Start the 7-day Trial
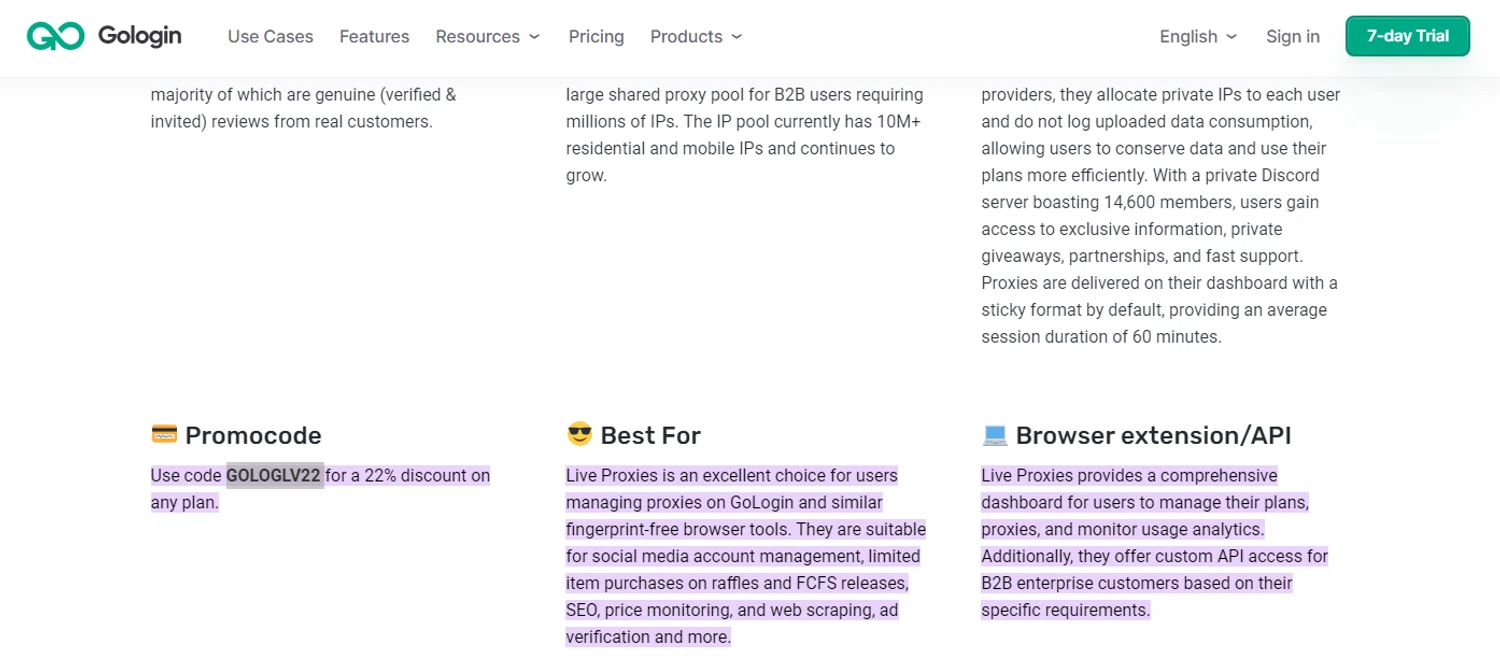The image size is (1500, 669). click(x=1407, y=36)
